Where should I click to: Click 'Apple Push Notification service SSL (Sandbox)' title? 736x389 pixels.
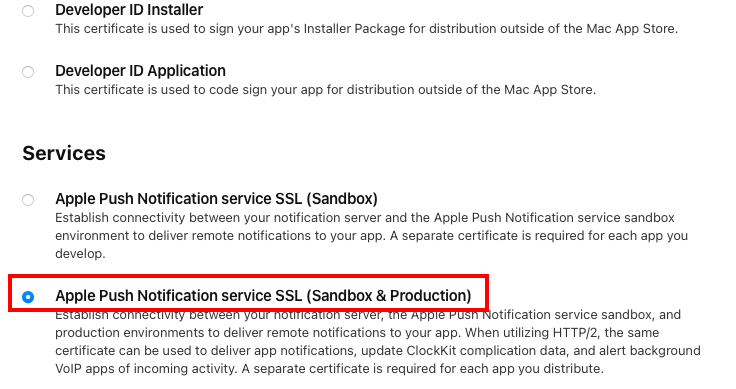[216, 199]
